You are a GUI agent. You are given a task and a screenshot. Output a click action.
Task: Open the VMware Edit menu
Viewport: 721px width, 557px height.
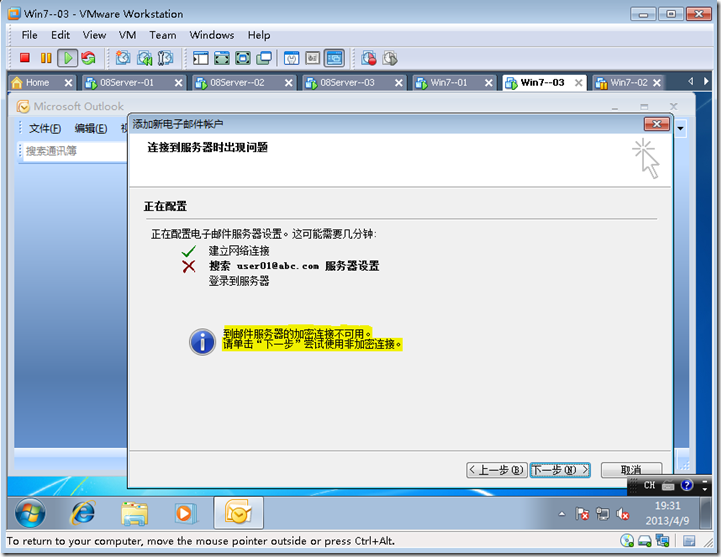tap(60, 35)
